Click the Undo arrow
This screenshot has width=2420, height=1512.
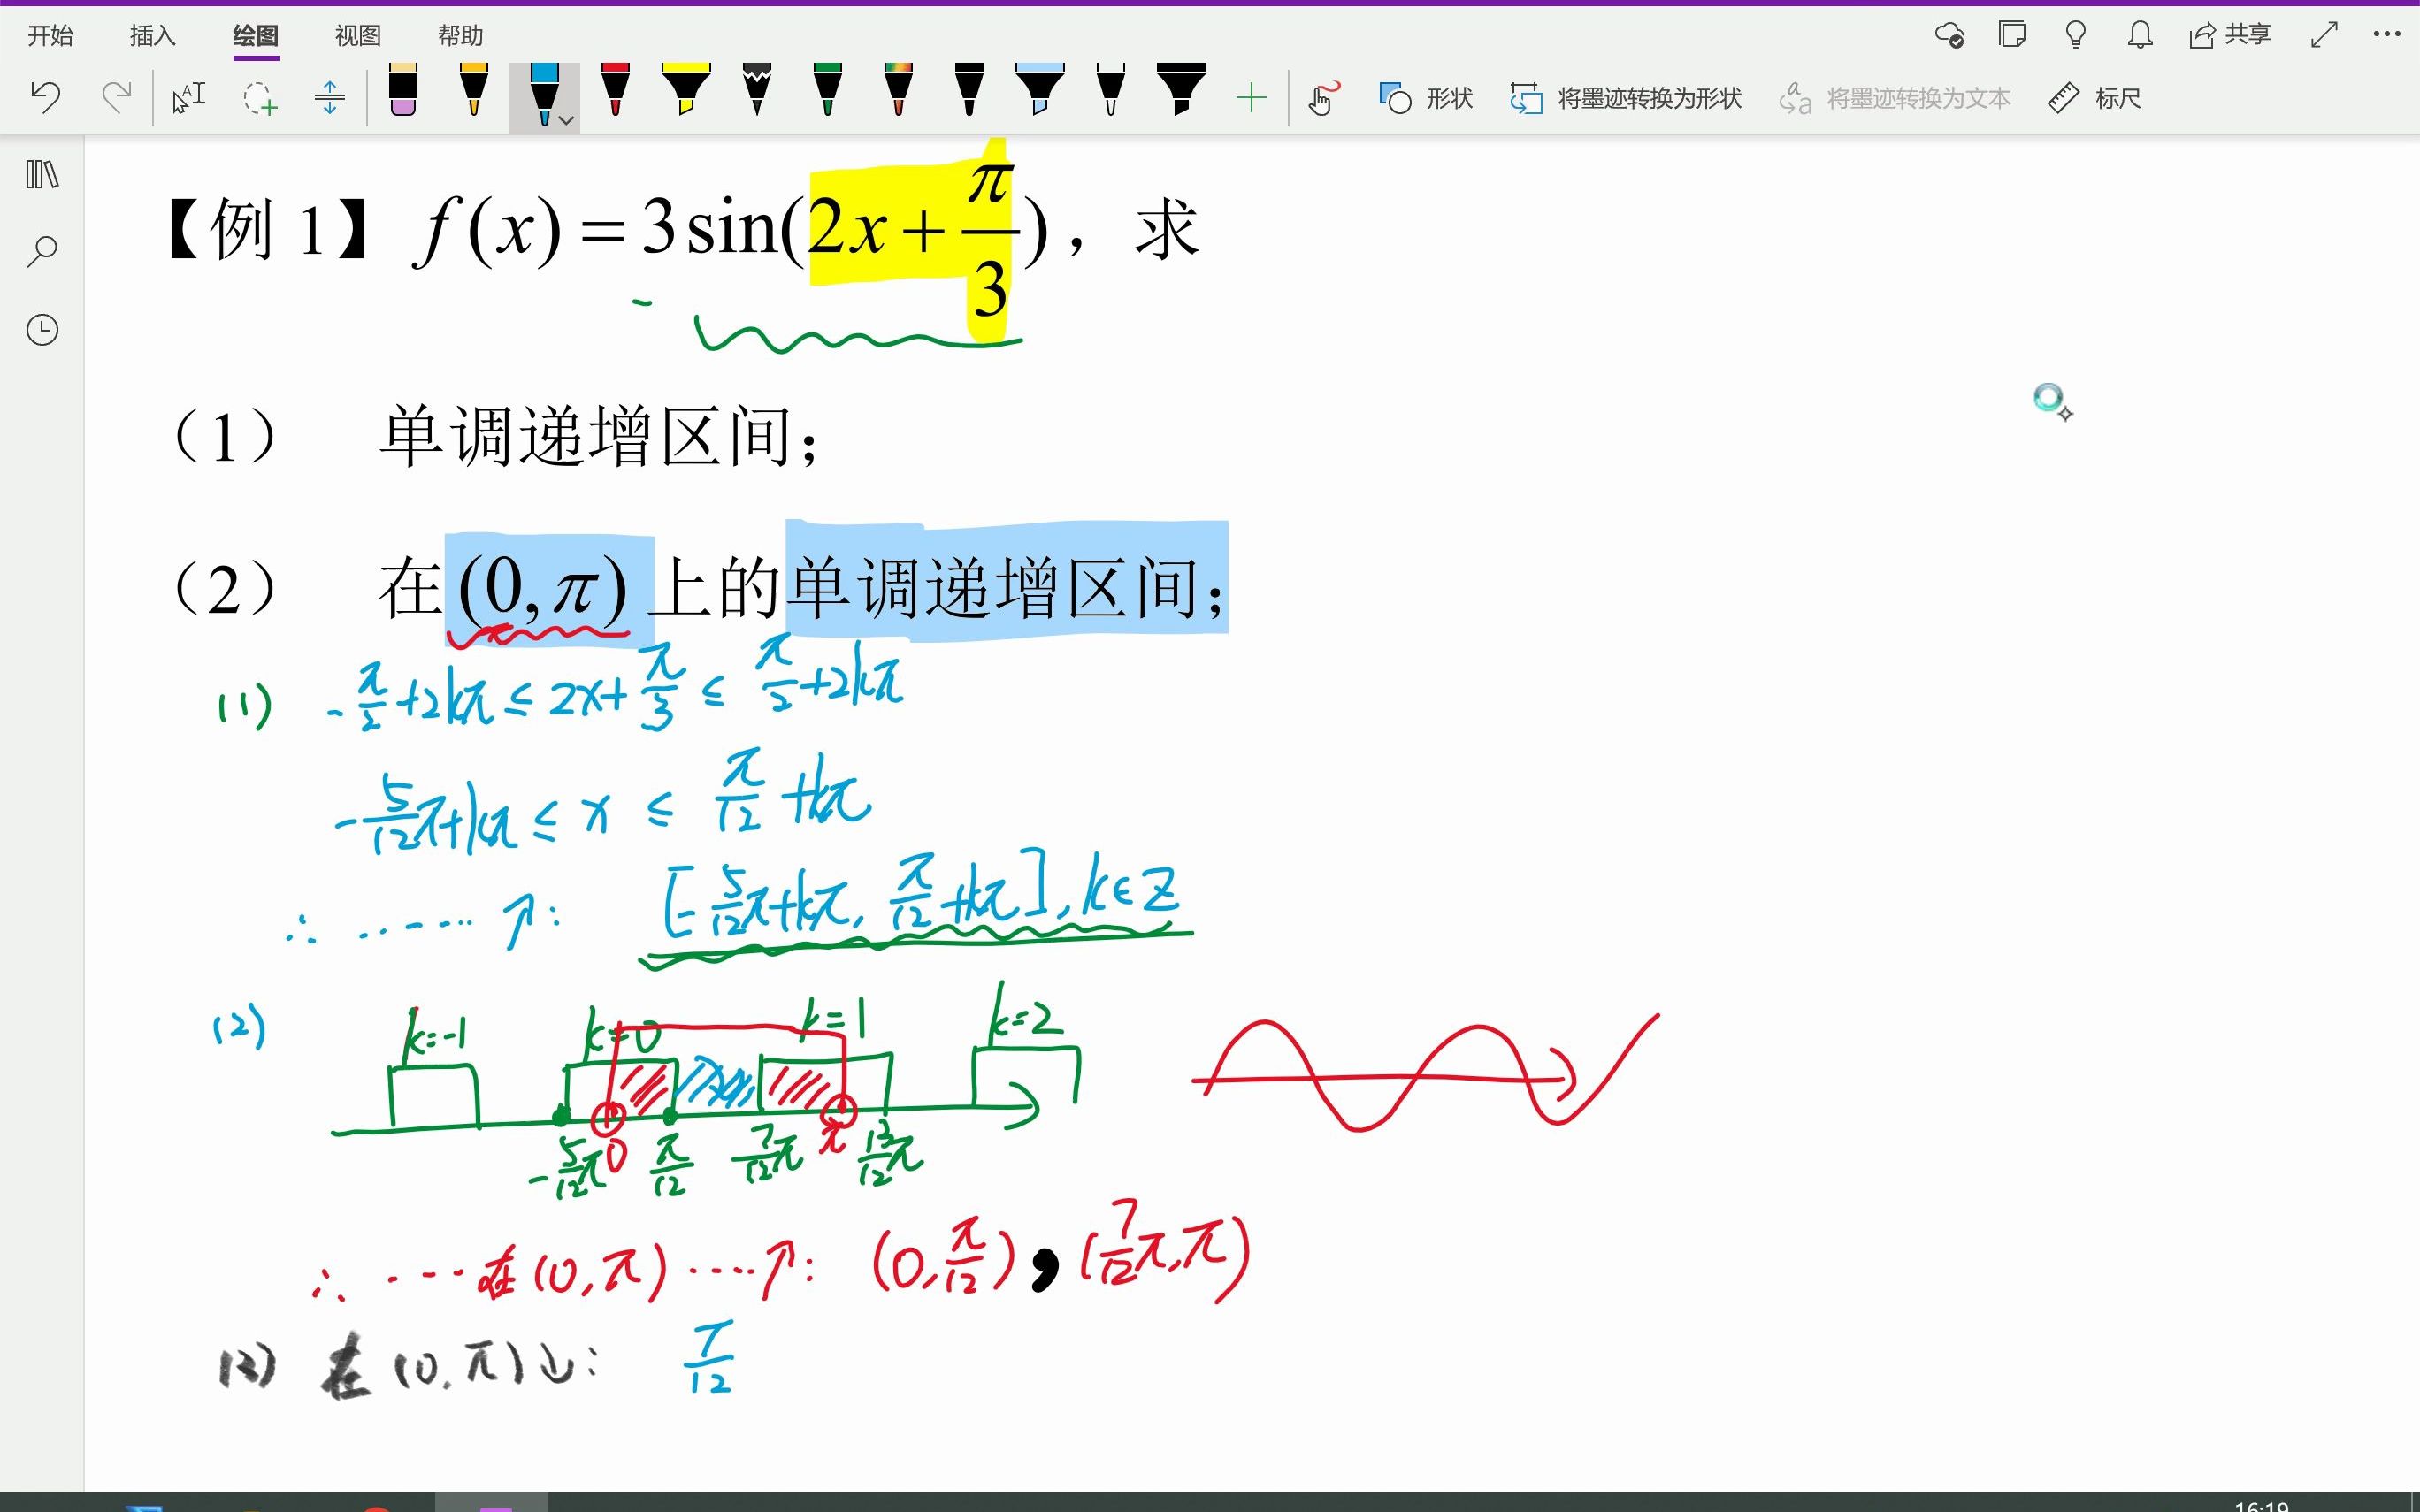coord(46,97)
